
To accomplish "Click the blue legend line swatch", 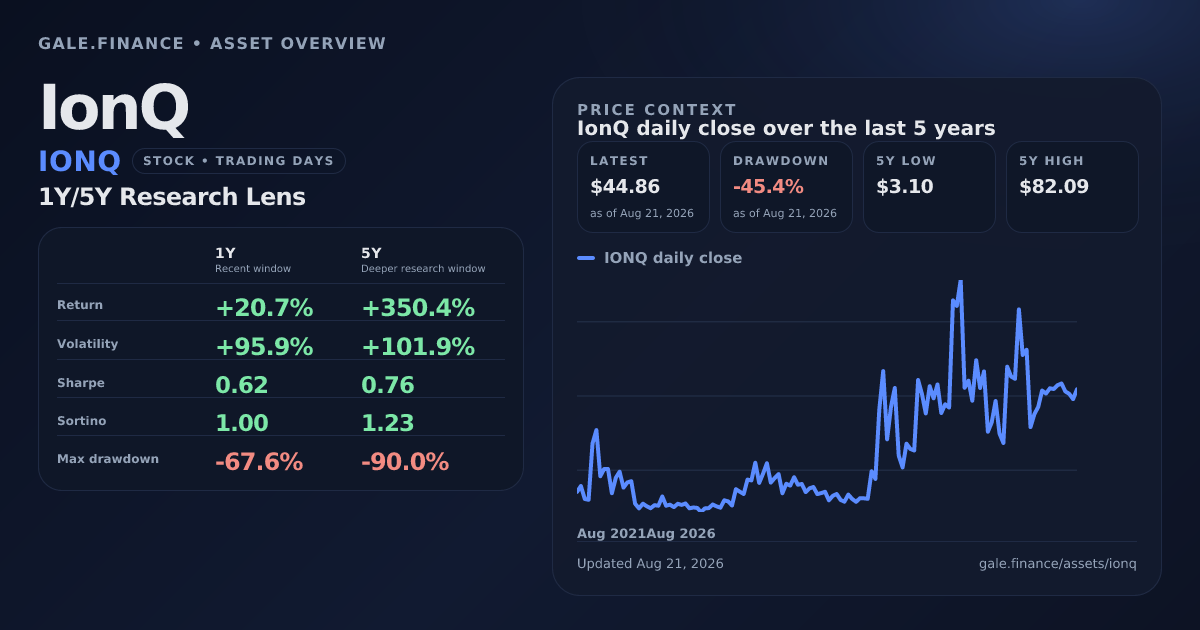I will point(586,258).
